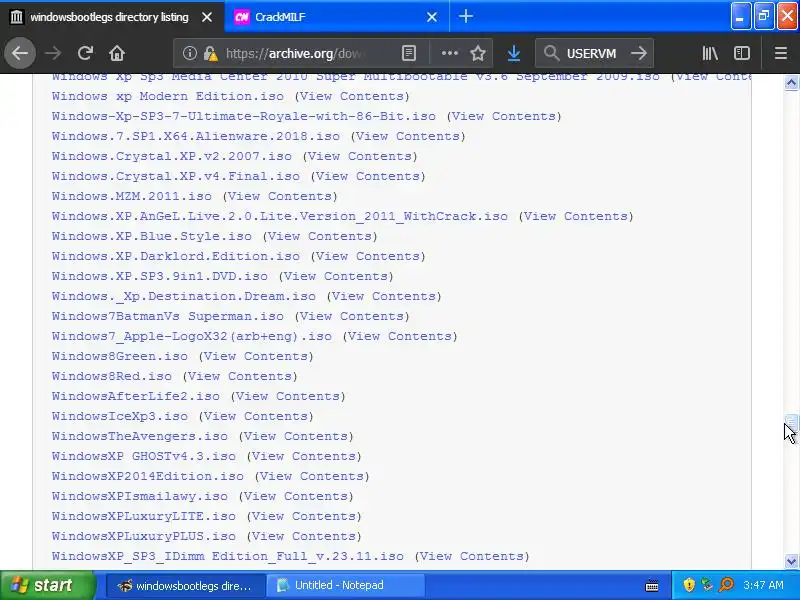Open WindowsTheAvengers.iso link
Viewport: 800px width, 600px height.
click(x=139, y=436)
